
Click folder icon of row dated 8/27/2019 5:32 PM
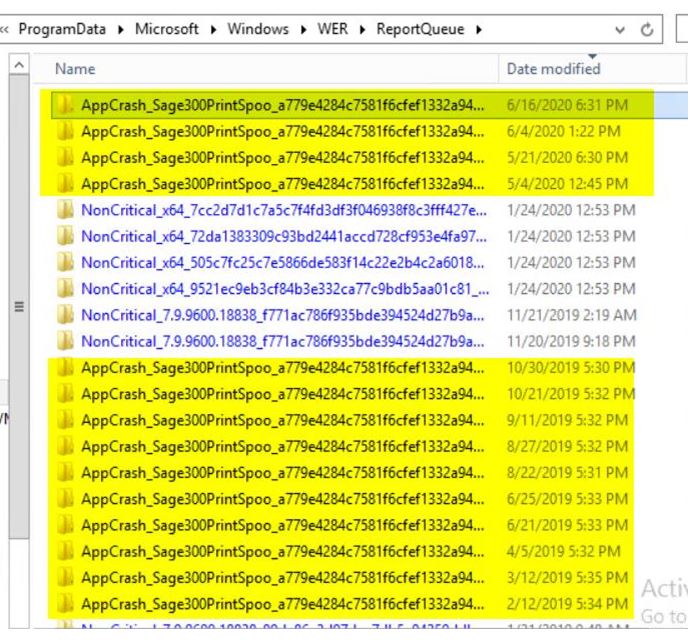[66, 446]
